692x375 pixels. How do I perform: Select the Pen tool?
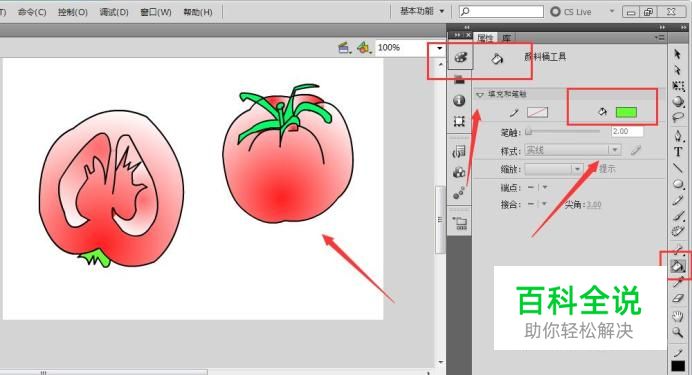[678, 135]
